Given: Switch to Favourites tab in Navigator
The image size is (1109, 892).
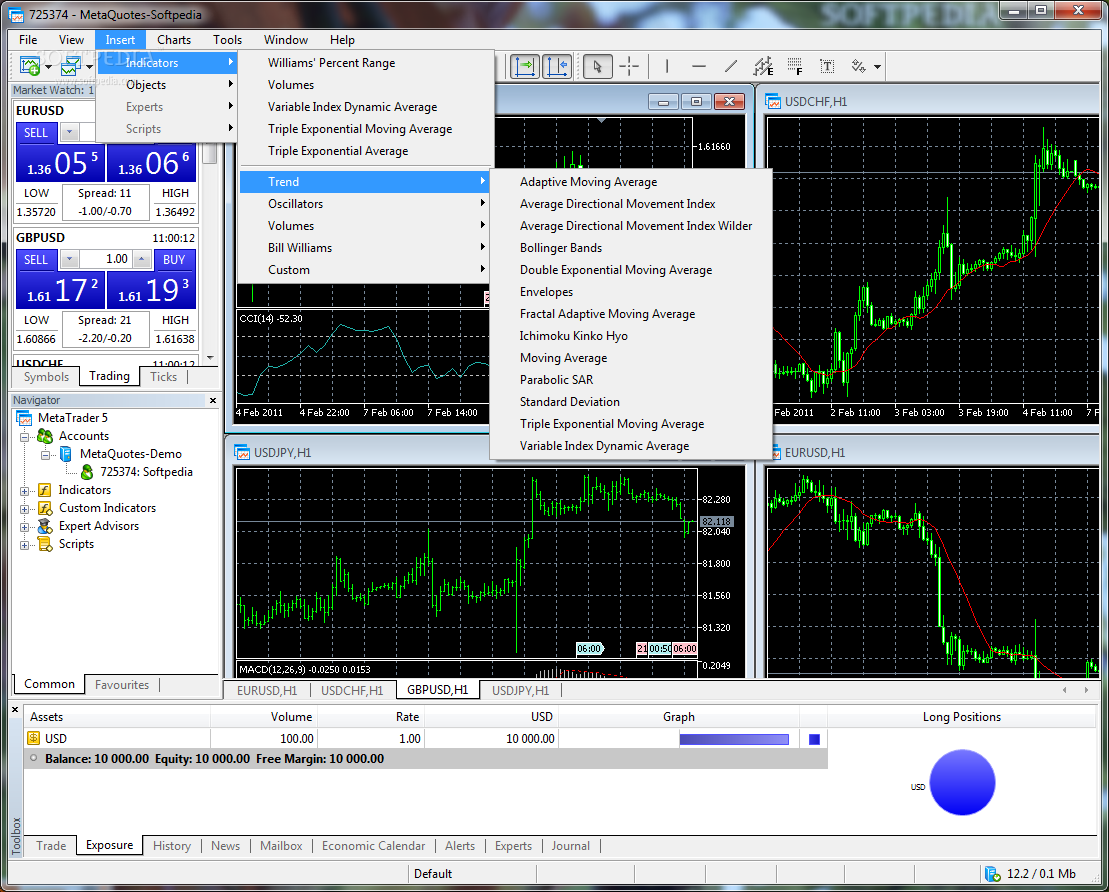Looking at the screenshot, I should coord(122,685).
